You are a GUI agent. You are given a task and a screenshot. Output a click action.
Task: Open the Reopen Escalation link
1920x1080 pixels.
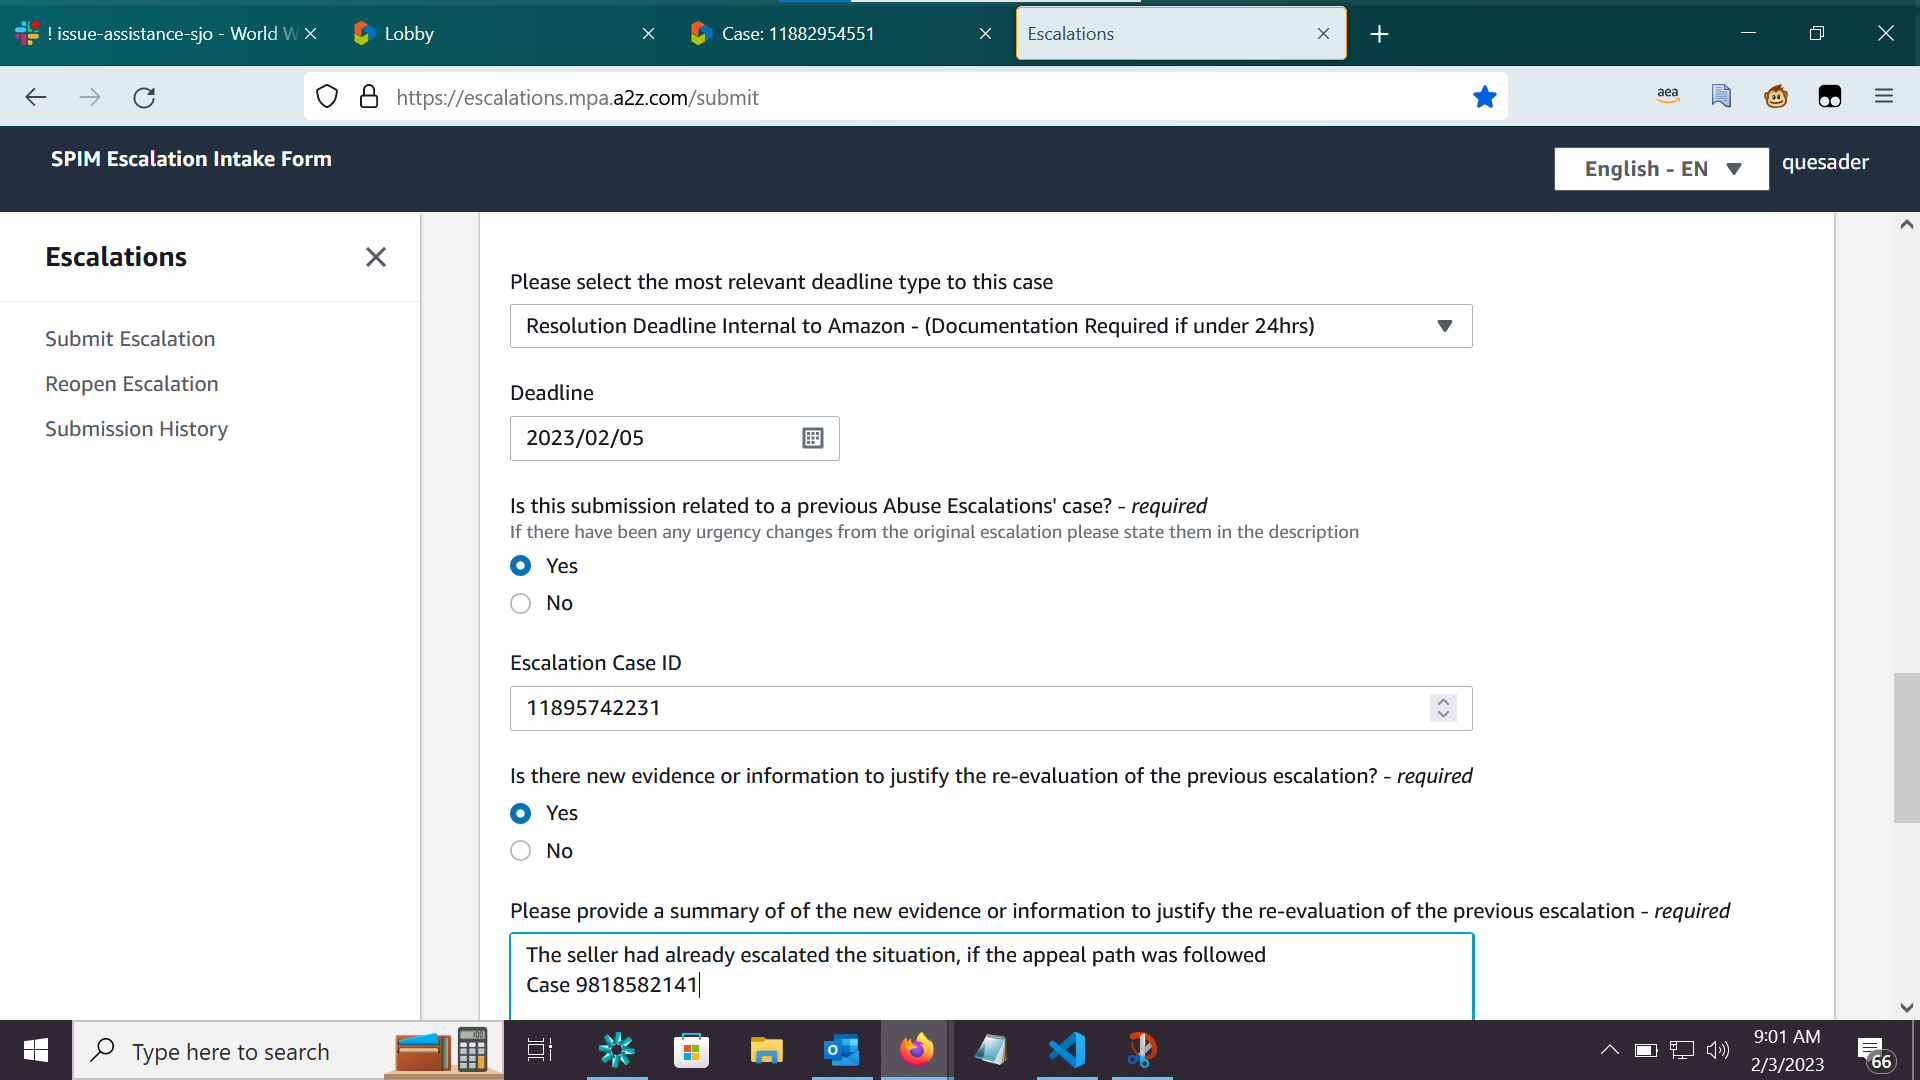click(x=131, y=384)
